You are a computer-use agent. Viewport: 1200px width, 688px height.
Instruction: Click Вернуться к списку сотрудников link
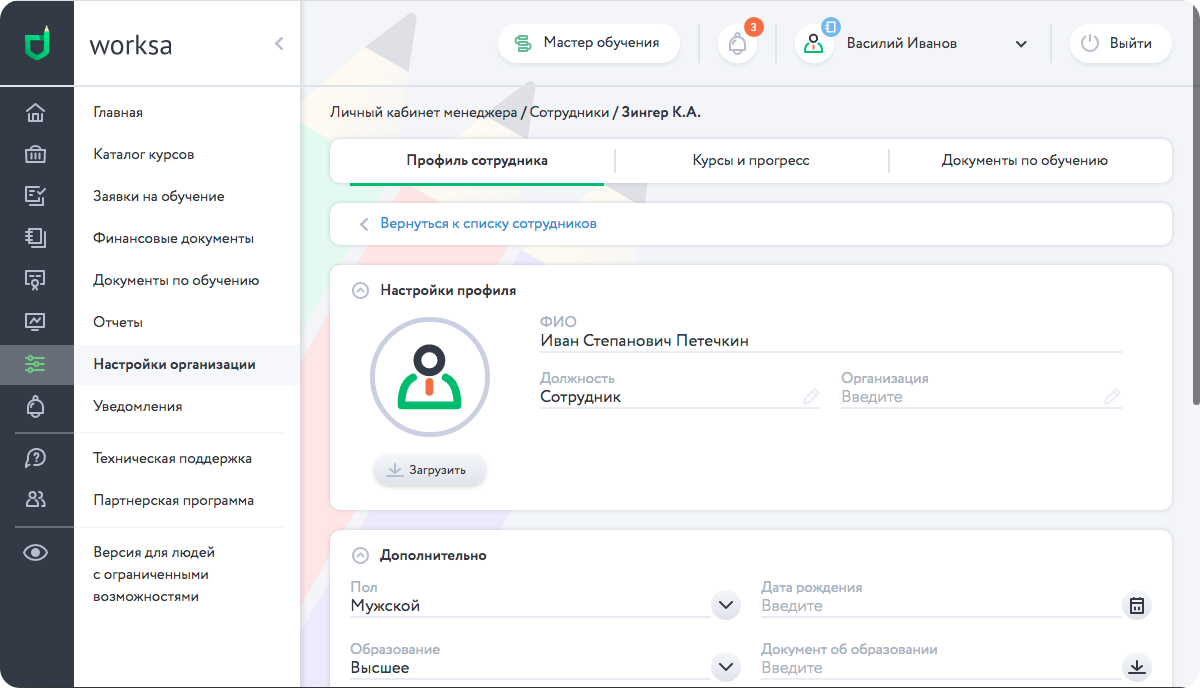(488, 224)
